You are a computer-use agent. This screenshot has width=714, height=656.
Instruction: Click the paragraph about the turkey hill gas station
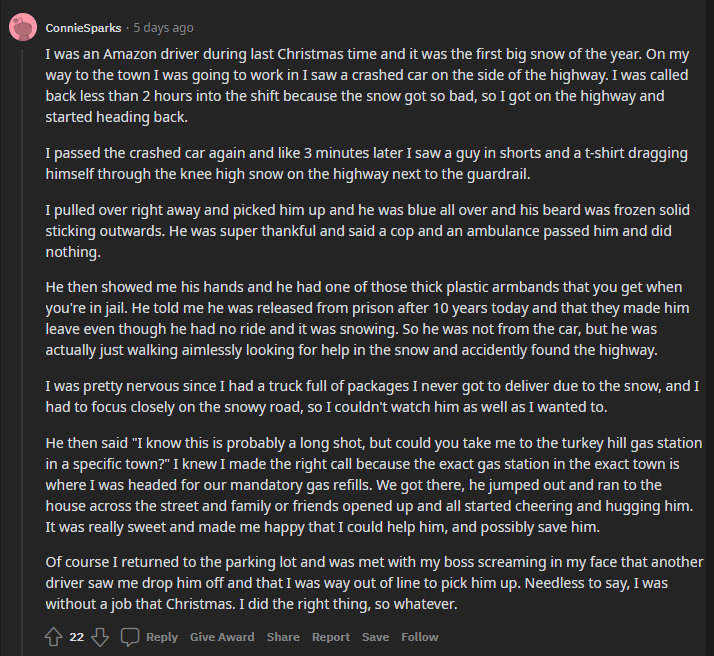(373, 485)
